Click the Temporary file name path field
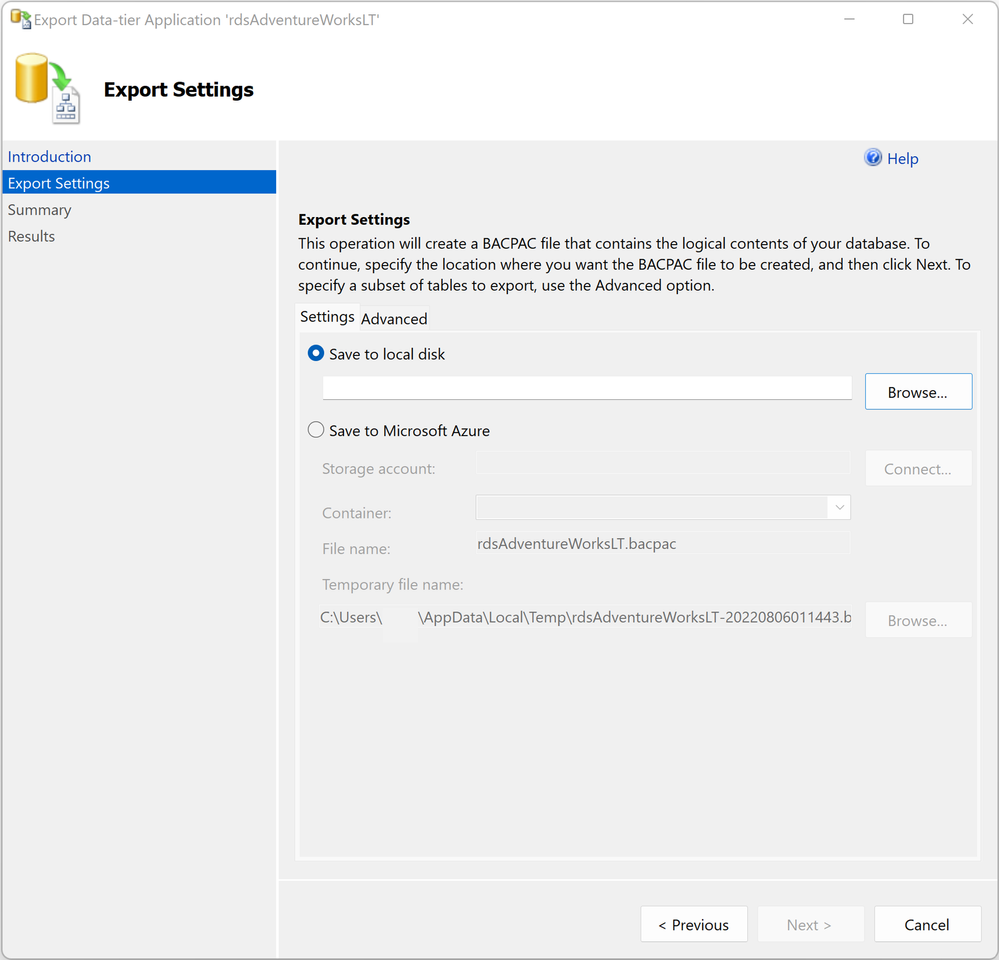 [x=586, y=617]
